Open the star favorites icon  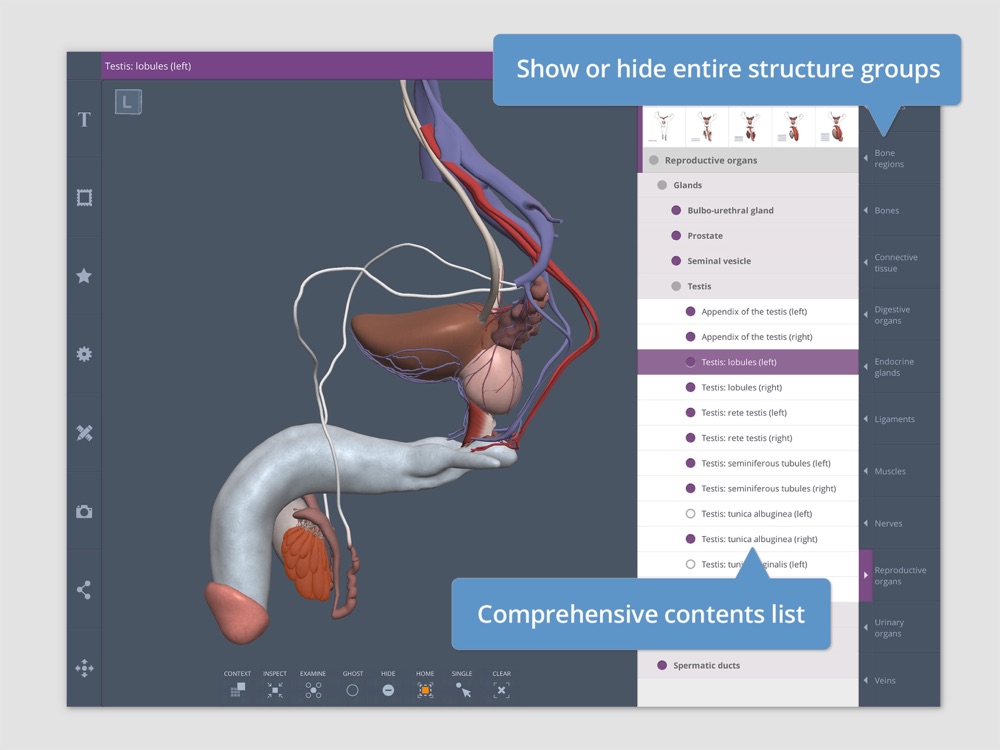click(84, 276)
